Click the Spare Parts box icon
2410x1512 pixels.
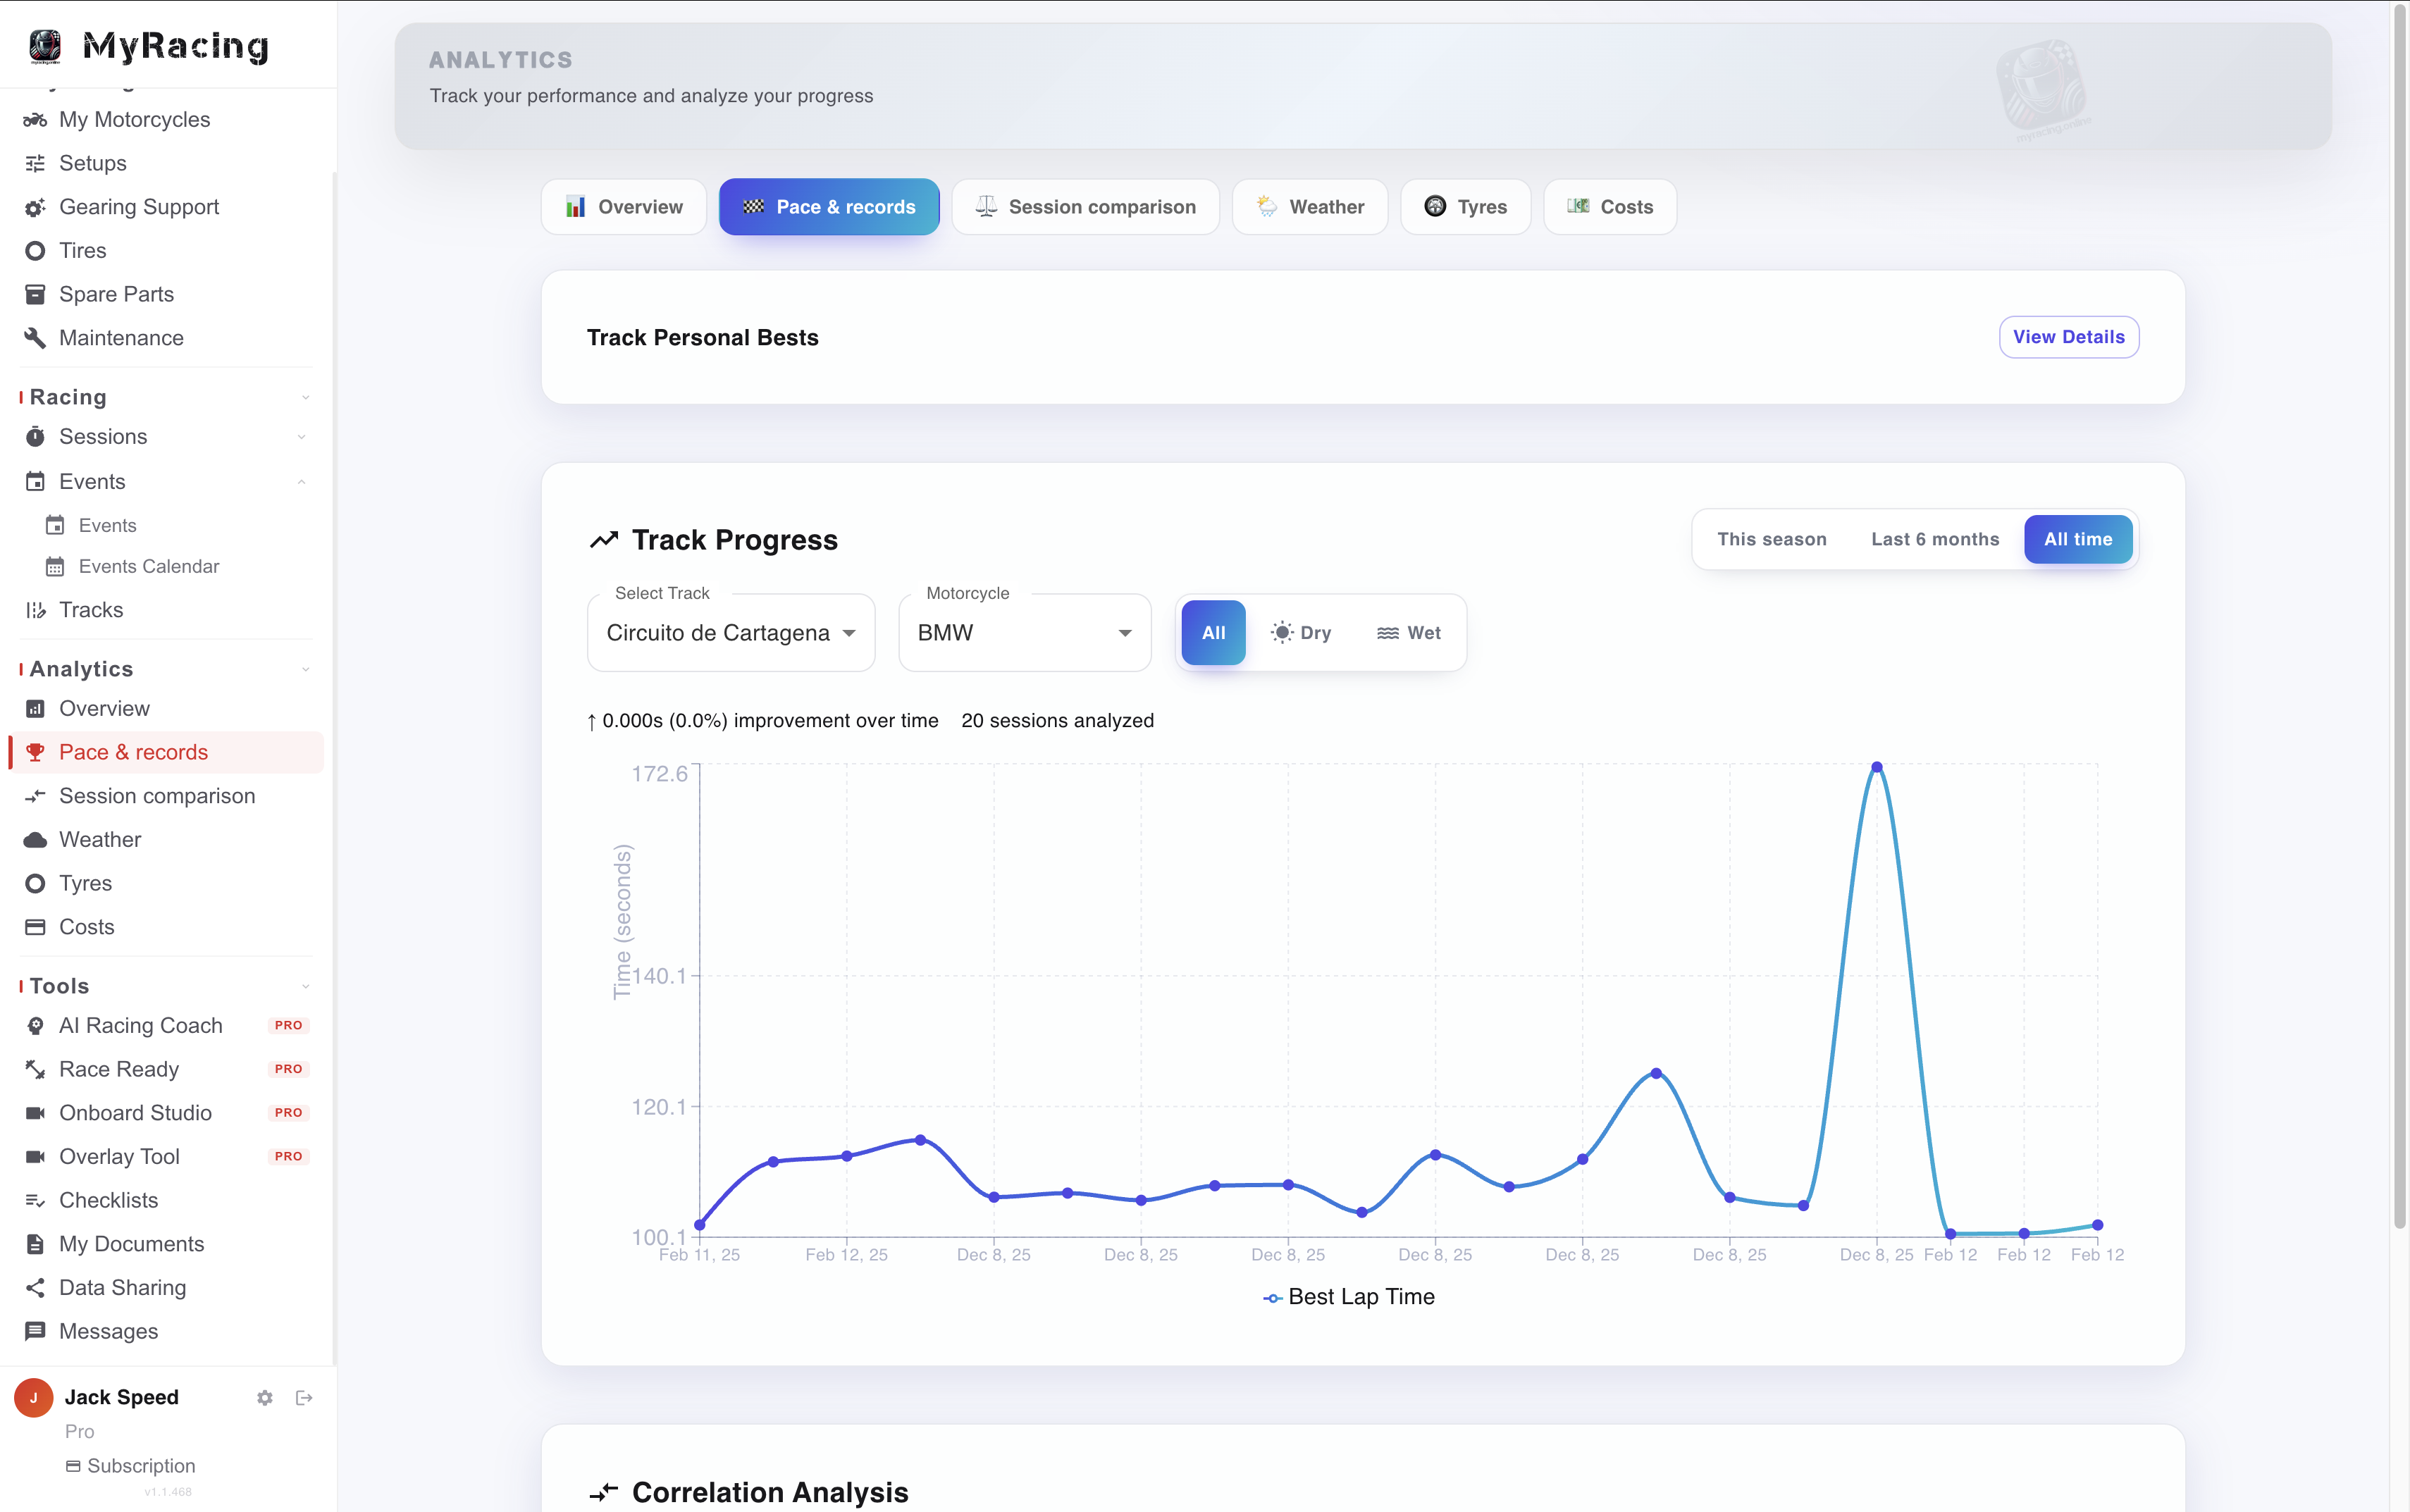(35, 294)
